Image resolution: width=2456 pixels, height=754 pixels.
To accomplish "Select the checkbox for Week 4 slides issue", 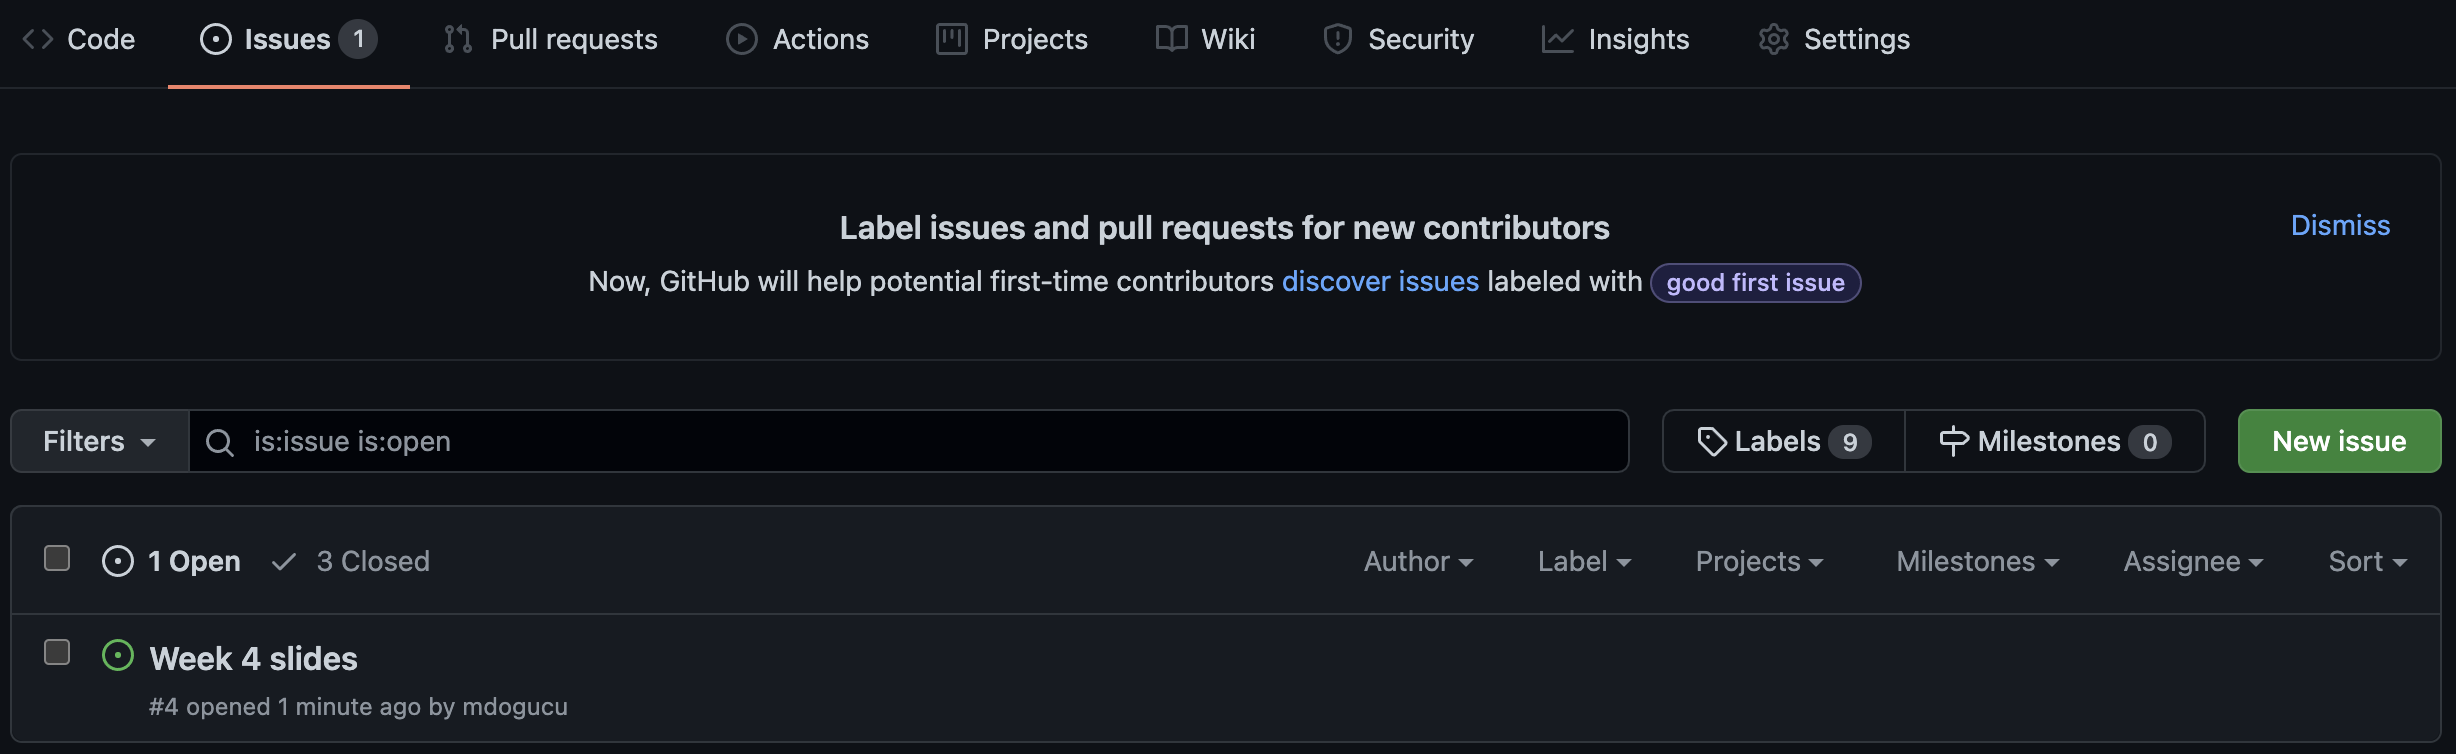I will [57, 651].
